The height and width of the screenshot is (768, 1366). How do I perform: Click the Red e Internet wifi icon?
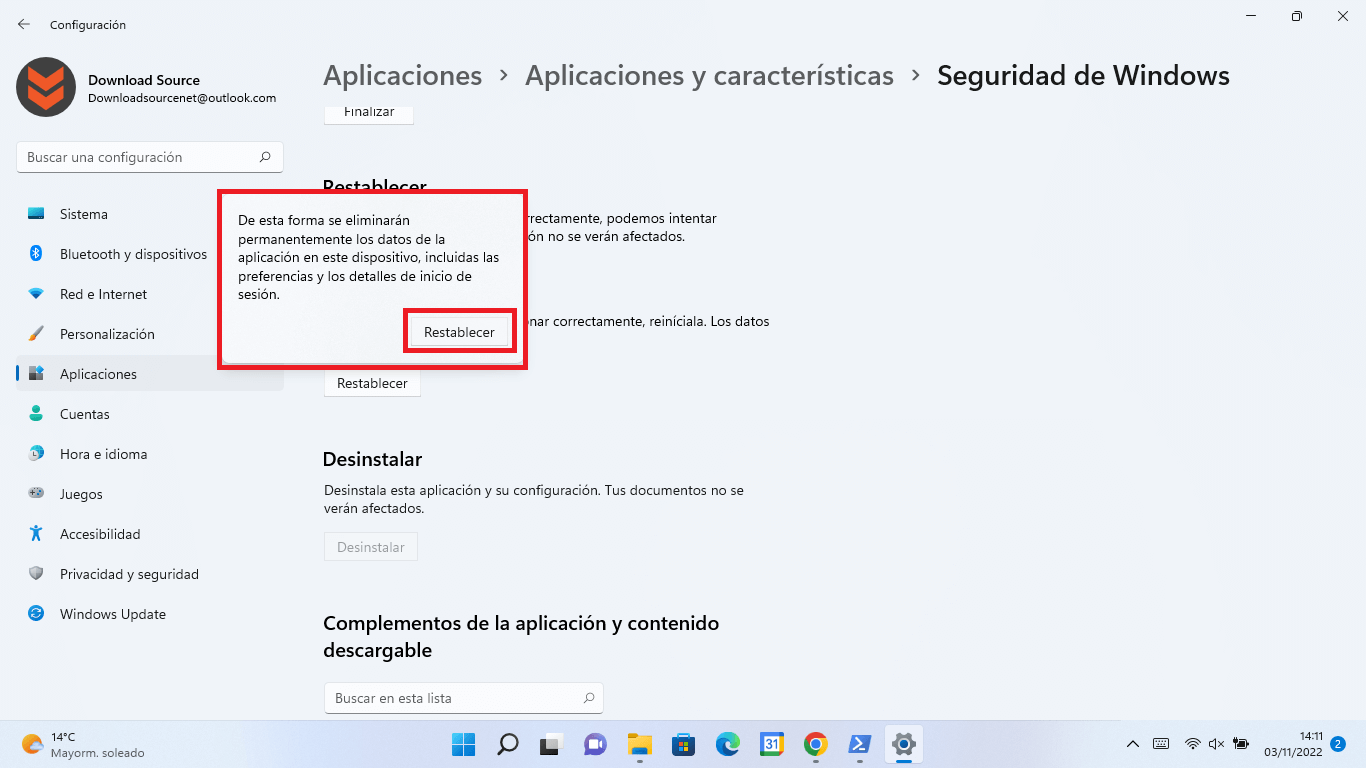tap(36, 294)
